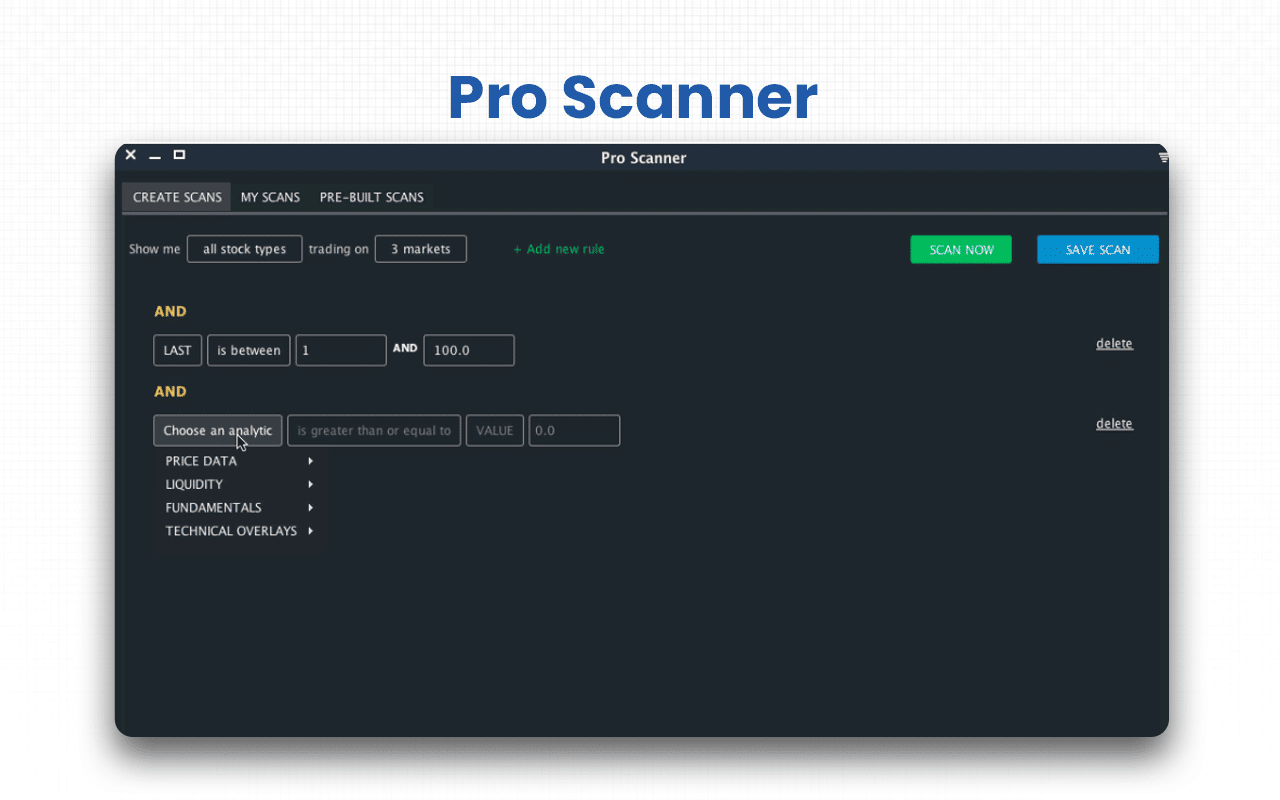Click the green plus icon to add rule

tap(518, 249)
